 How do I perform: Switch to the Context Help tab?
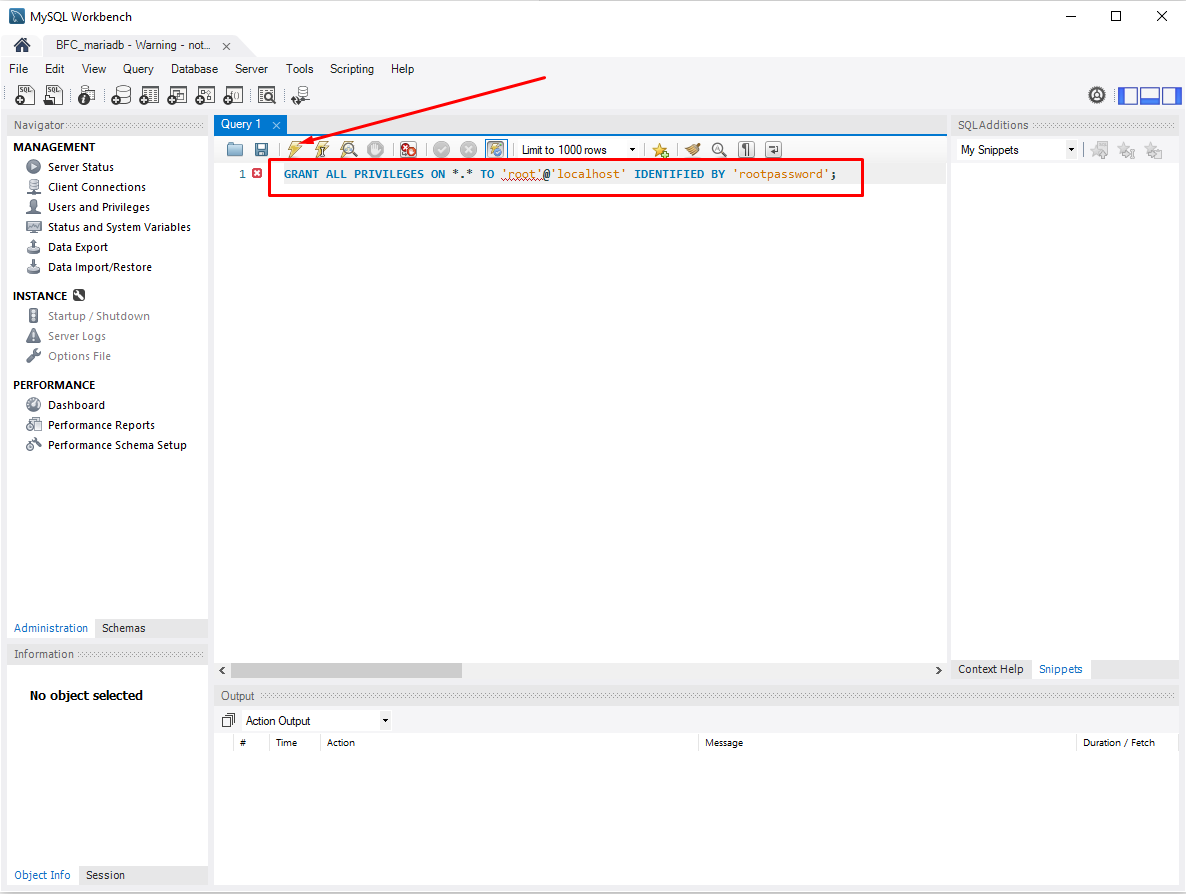tap(991, 669)
